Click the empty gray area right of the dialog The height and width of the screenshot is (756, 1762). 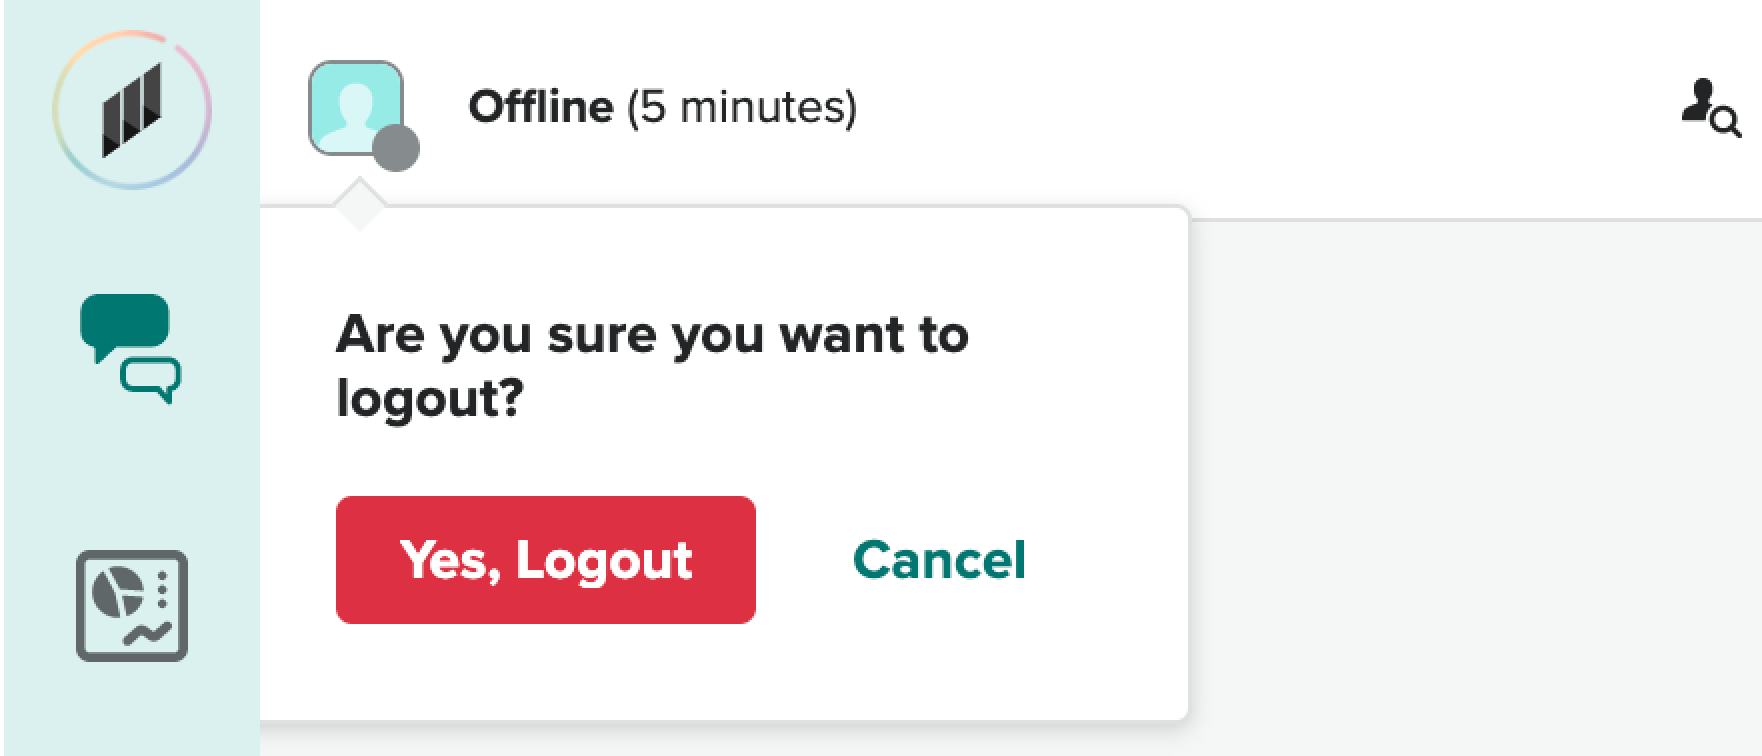pyautogui.click(x=1470, y=480)
